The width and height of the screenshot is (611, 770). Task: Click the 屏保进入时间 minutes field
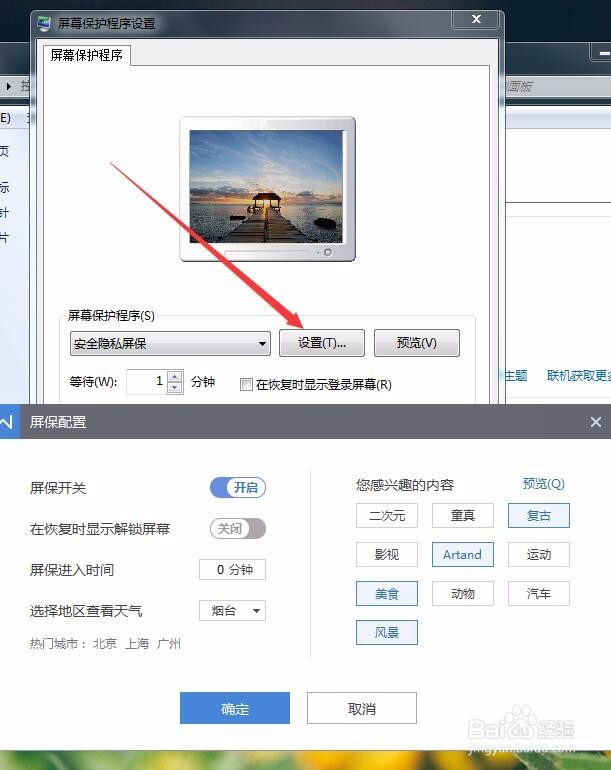(232, 570)
